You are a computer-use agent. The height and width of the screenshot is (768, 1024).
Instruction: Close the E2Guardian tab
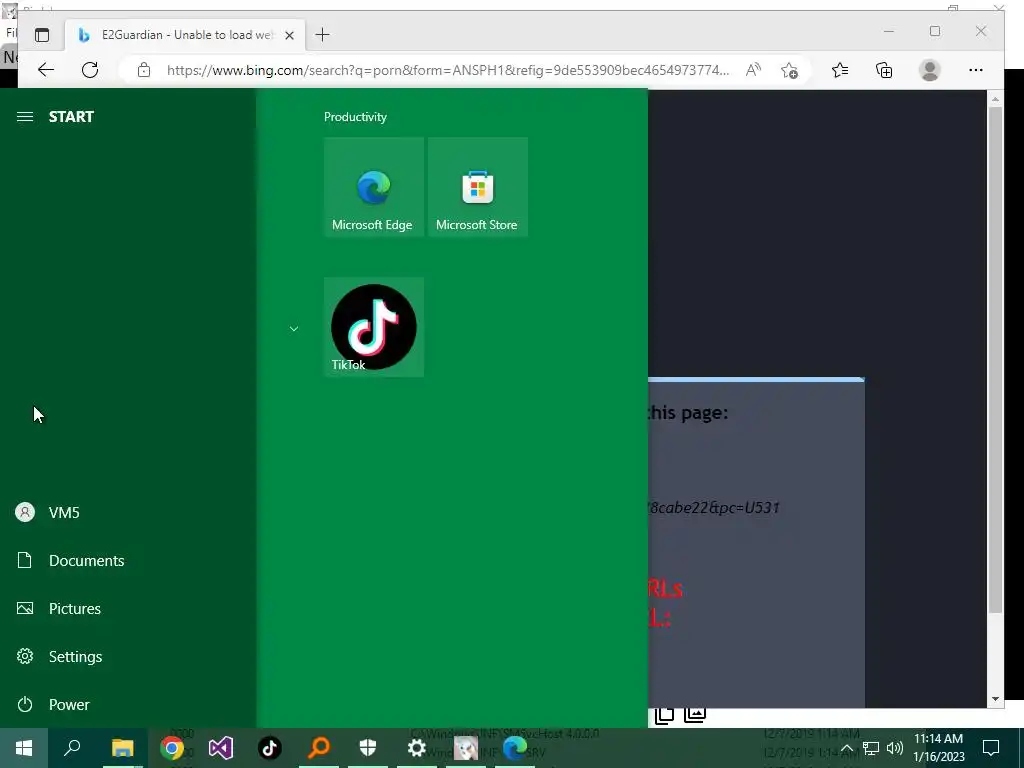(x=289, y=35)
